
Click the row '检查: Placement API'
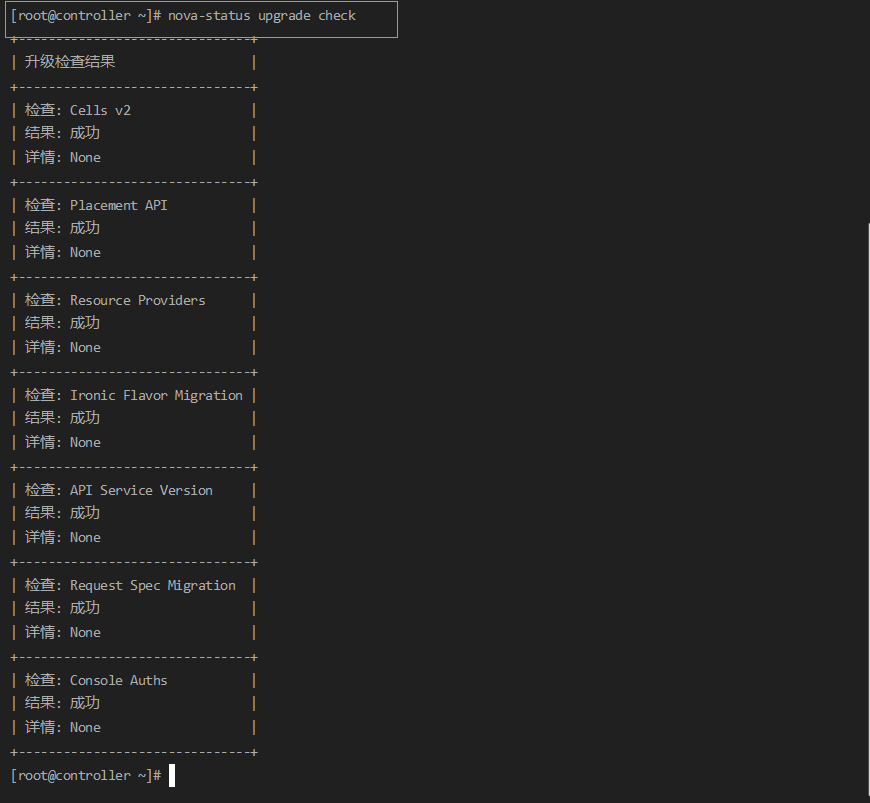pos(96,205)
